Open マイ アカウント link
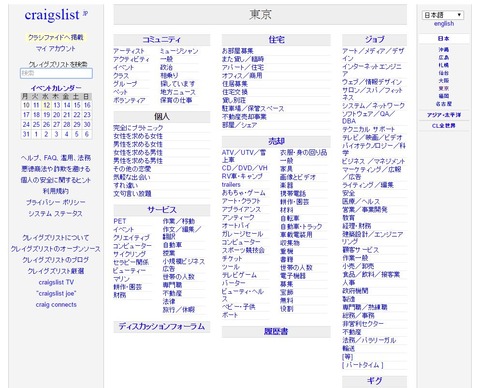 coord(56,49)
